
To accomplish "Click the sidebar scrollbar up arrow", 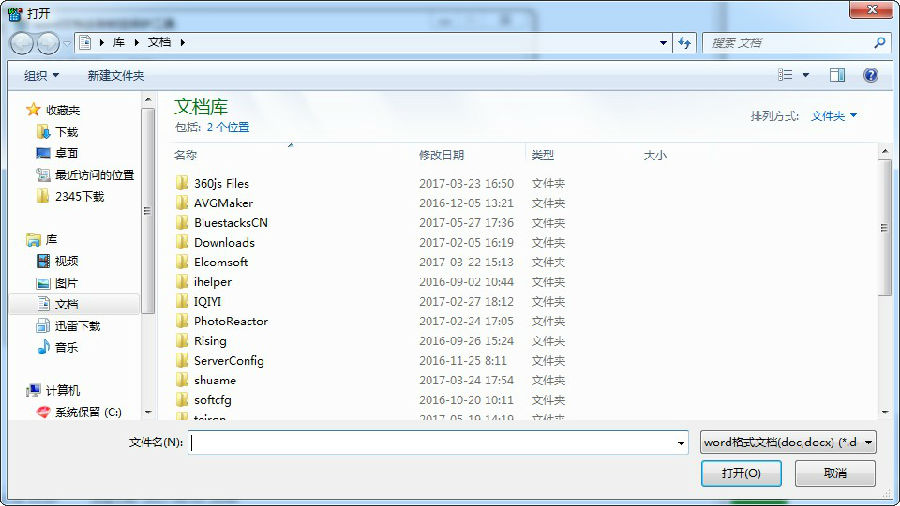I will coord(148,100).
